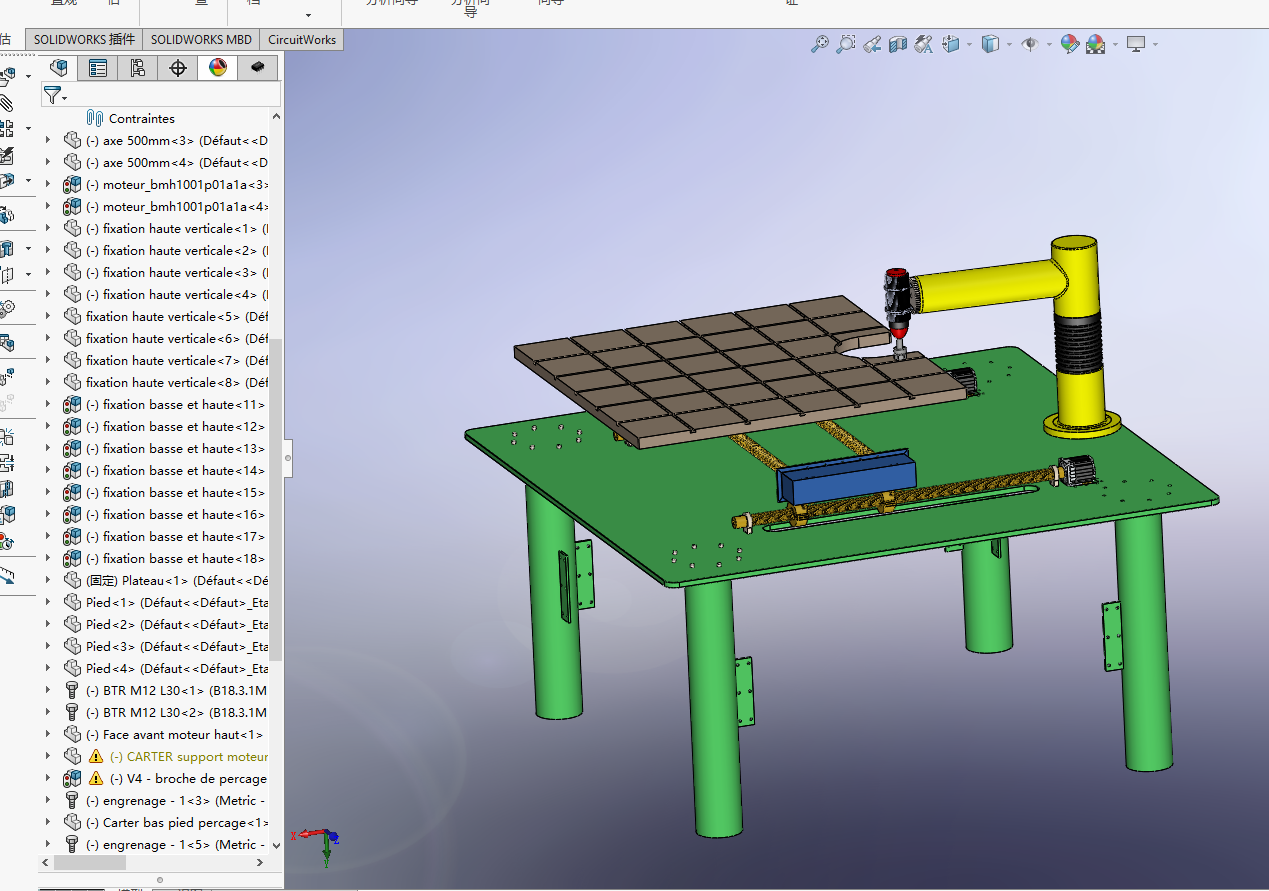Click the Zoom to Fit icon
The width and height of the screenshot is (1269, 891).
tap(820, 44)
